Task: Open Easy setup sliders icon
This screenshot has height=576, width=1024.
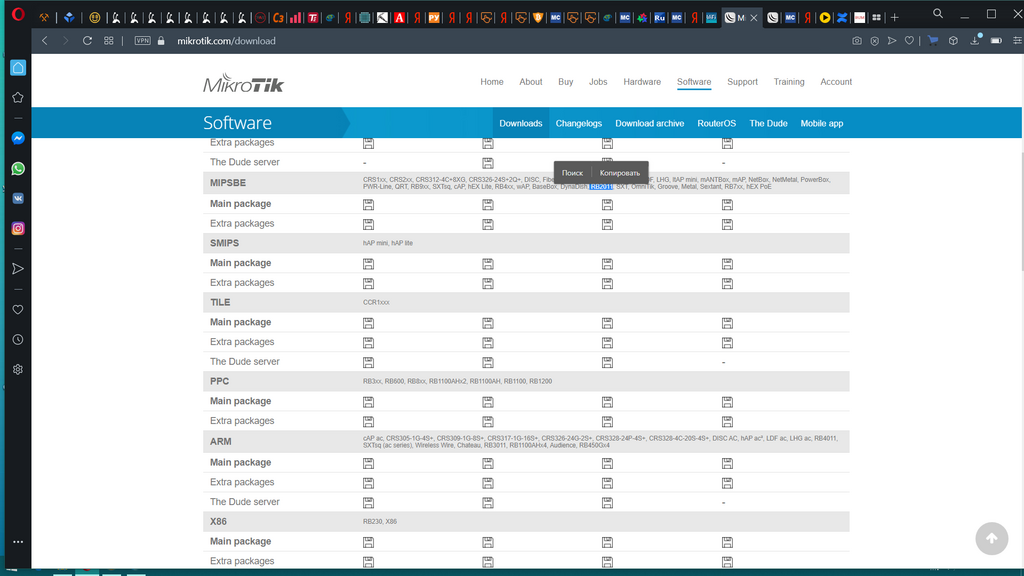Action: (1017, 40)
